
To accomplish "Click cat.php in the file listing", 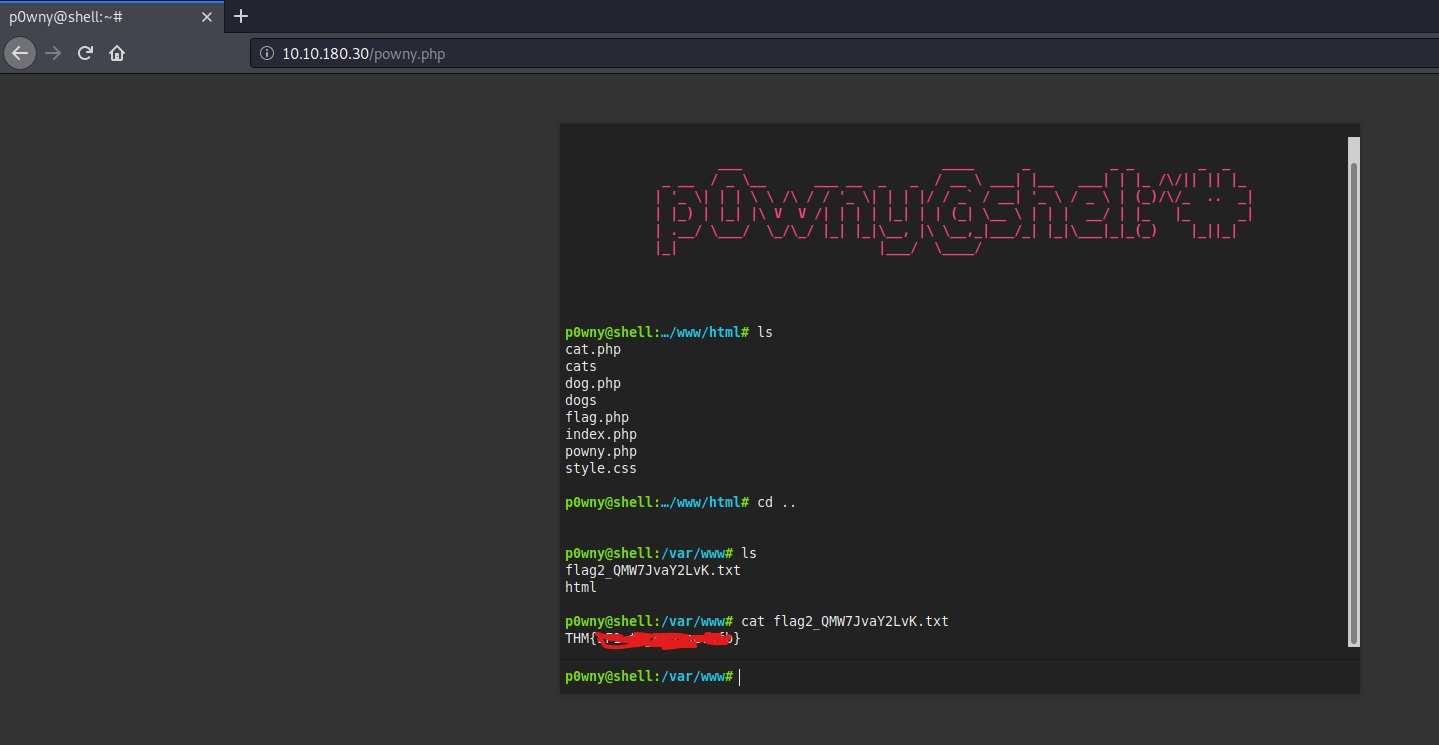I will [x=593, y=349].
